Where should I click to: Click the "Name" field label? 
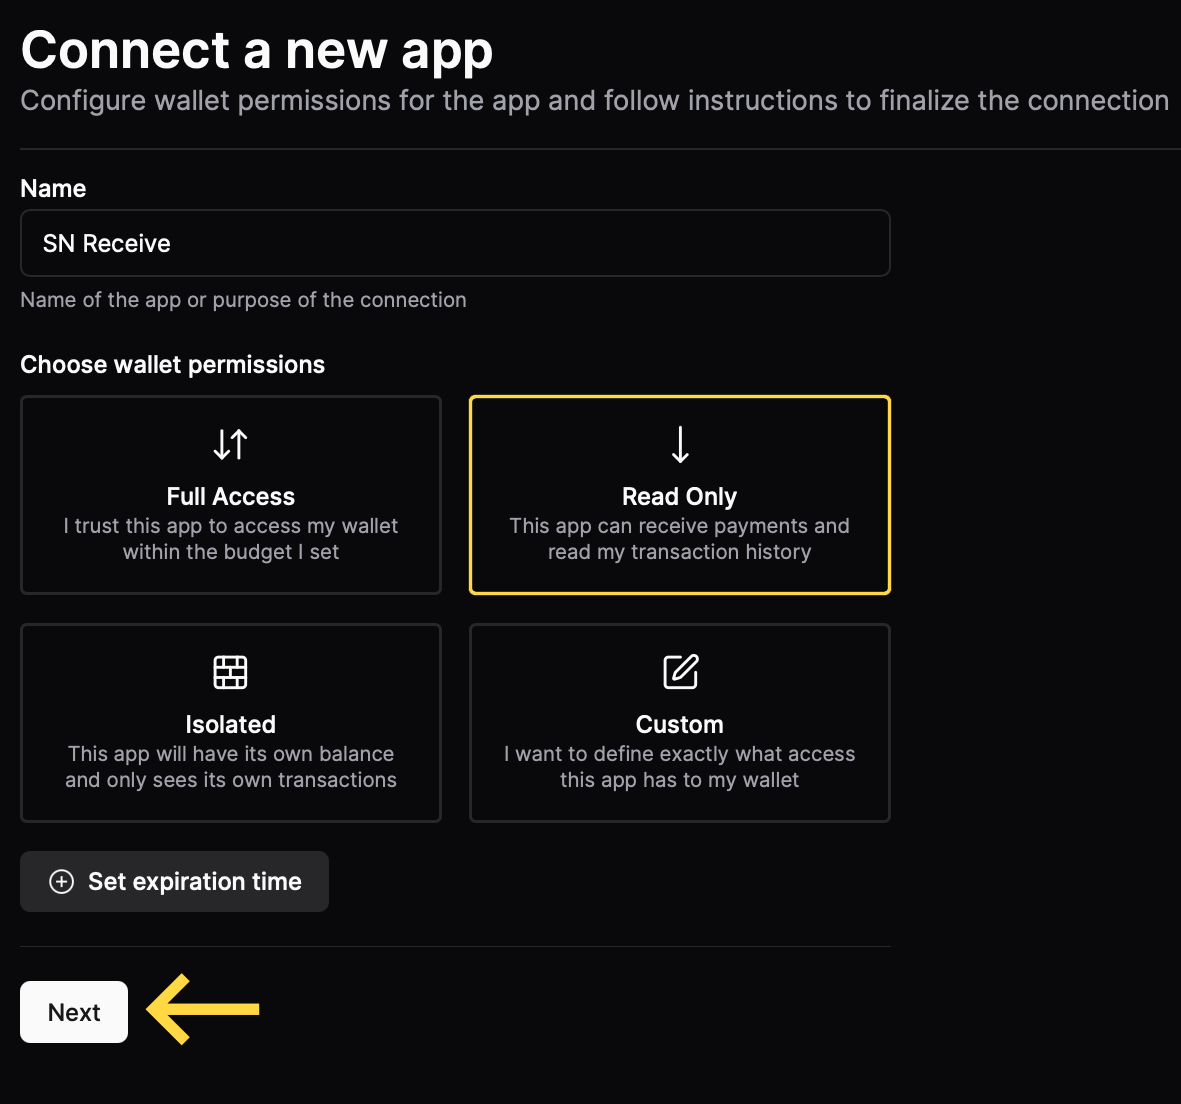[53, 189]
